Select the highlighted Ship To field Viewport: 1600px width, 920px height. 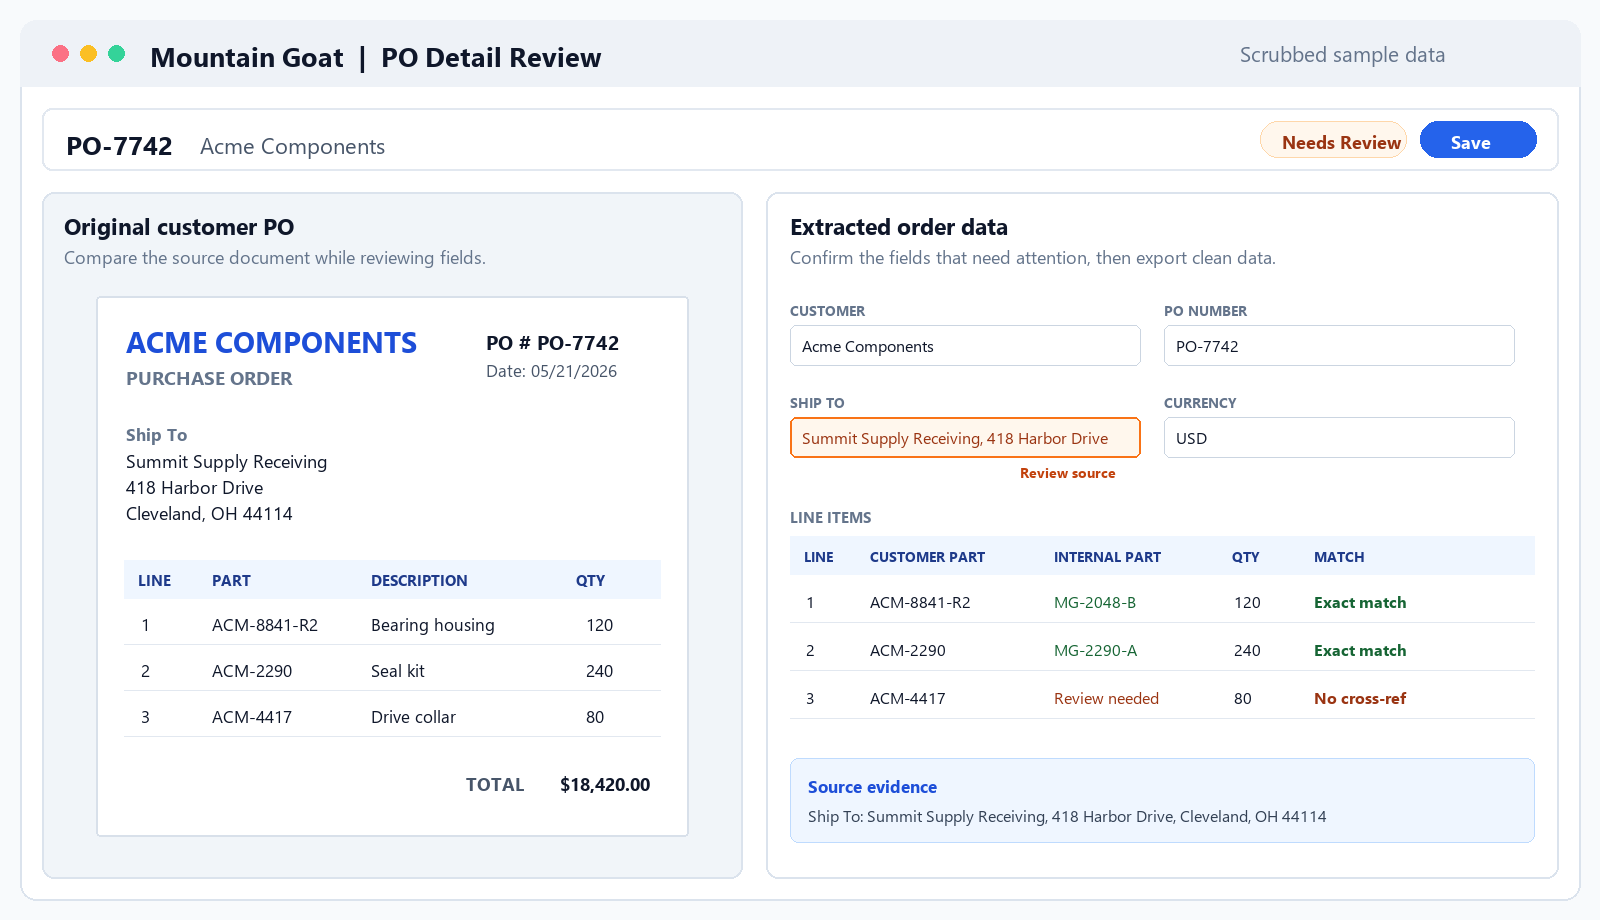coord(965,438)
